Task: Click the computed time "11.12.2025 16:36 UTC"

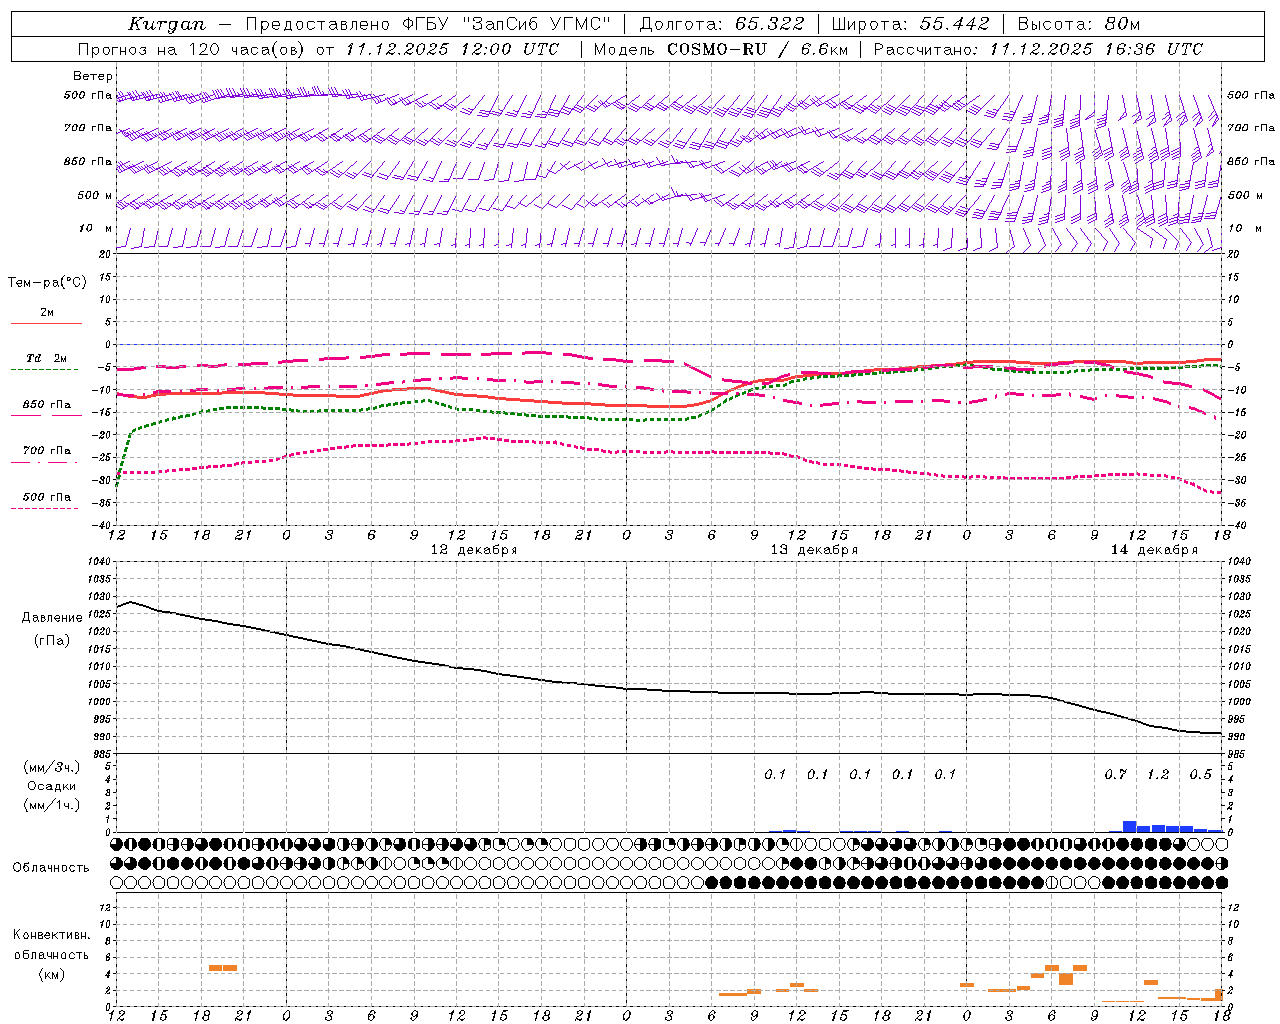Action: [x=1096, y=49]
